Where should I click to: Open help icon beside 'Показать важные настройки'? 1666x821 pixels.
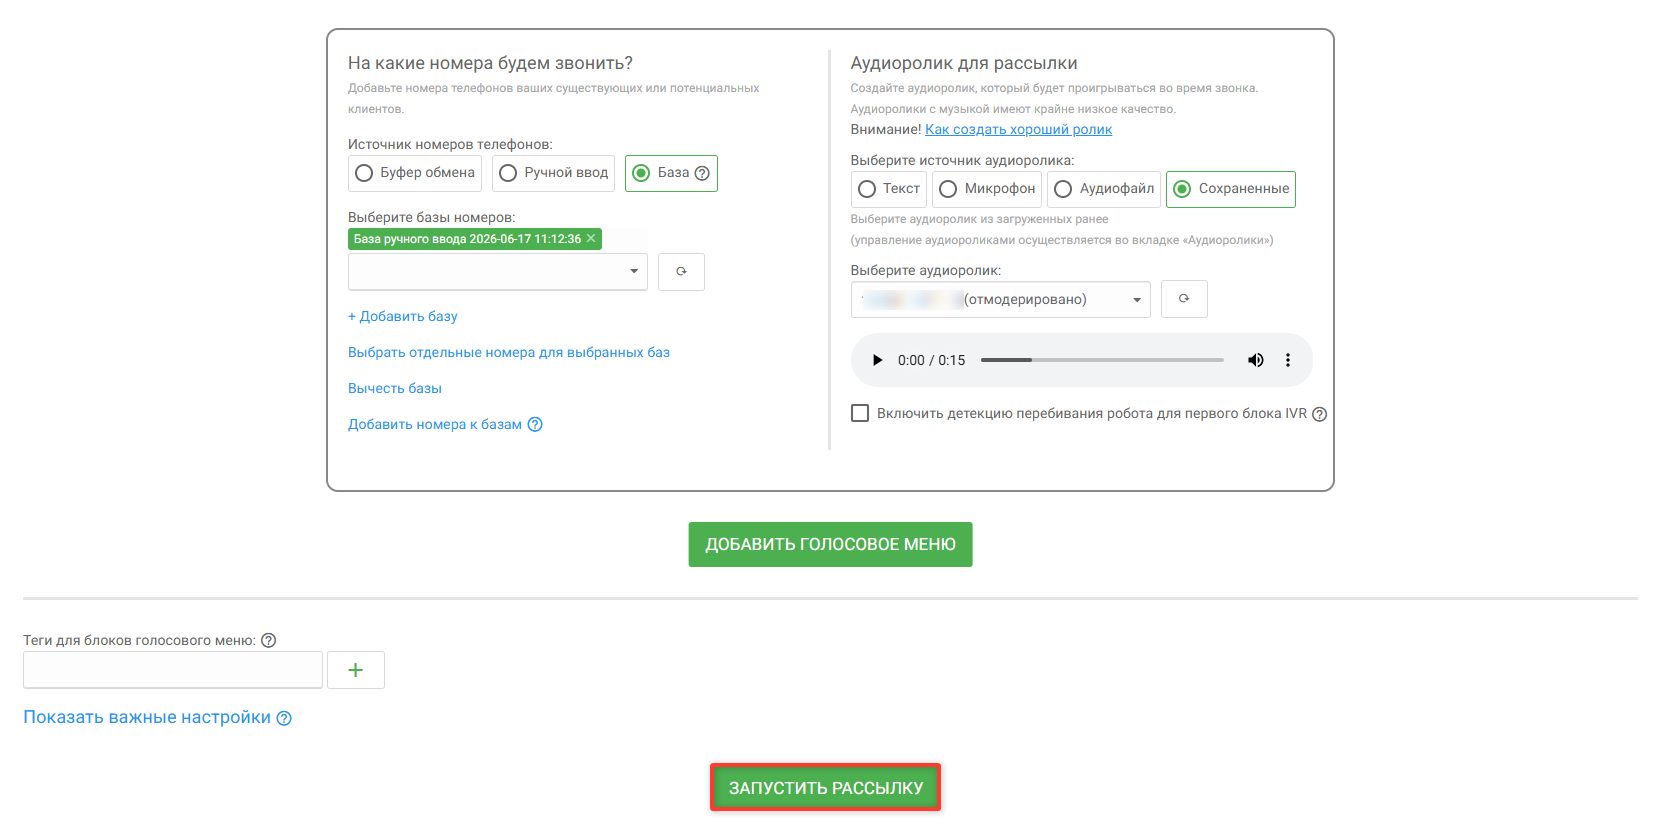click(x=284, y=718)
